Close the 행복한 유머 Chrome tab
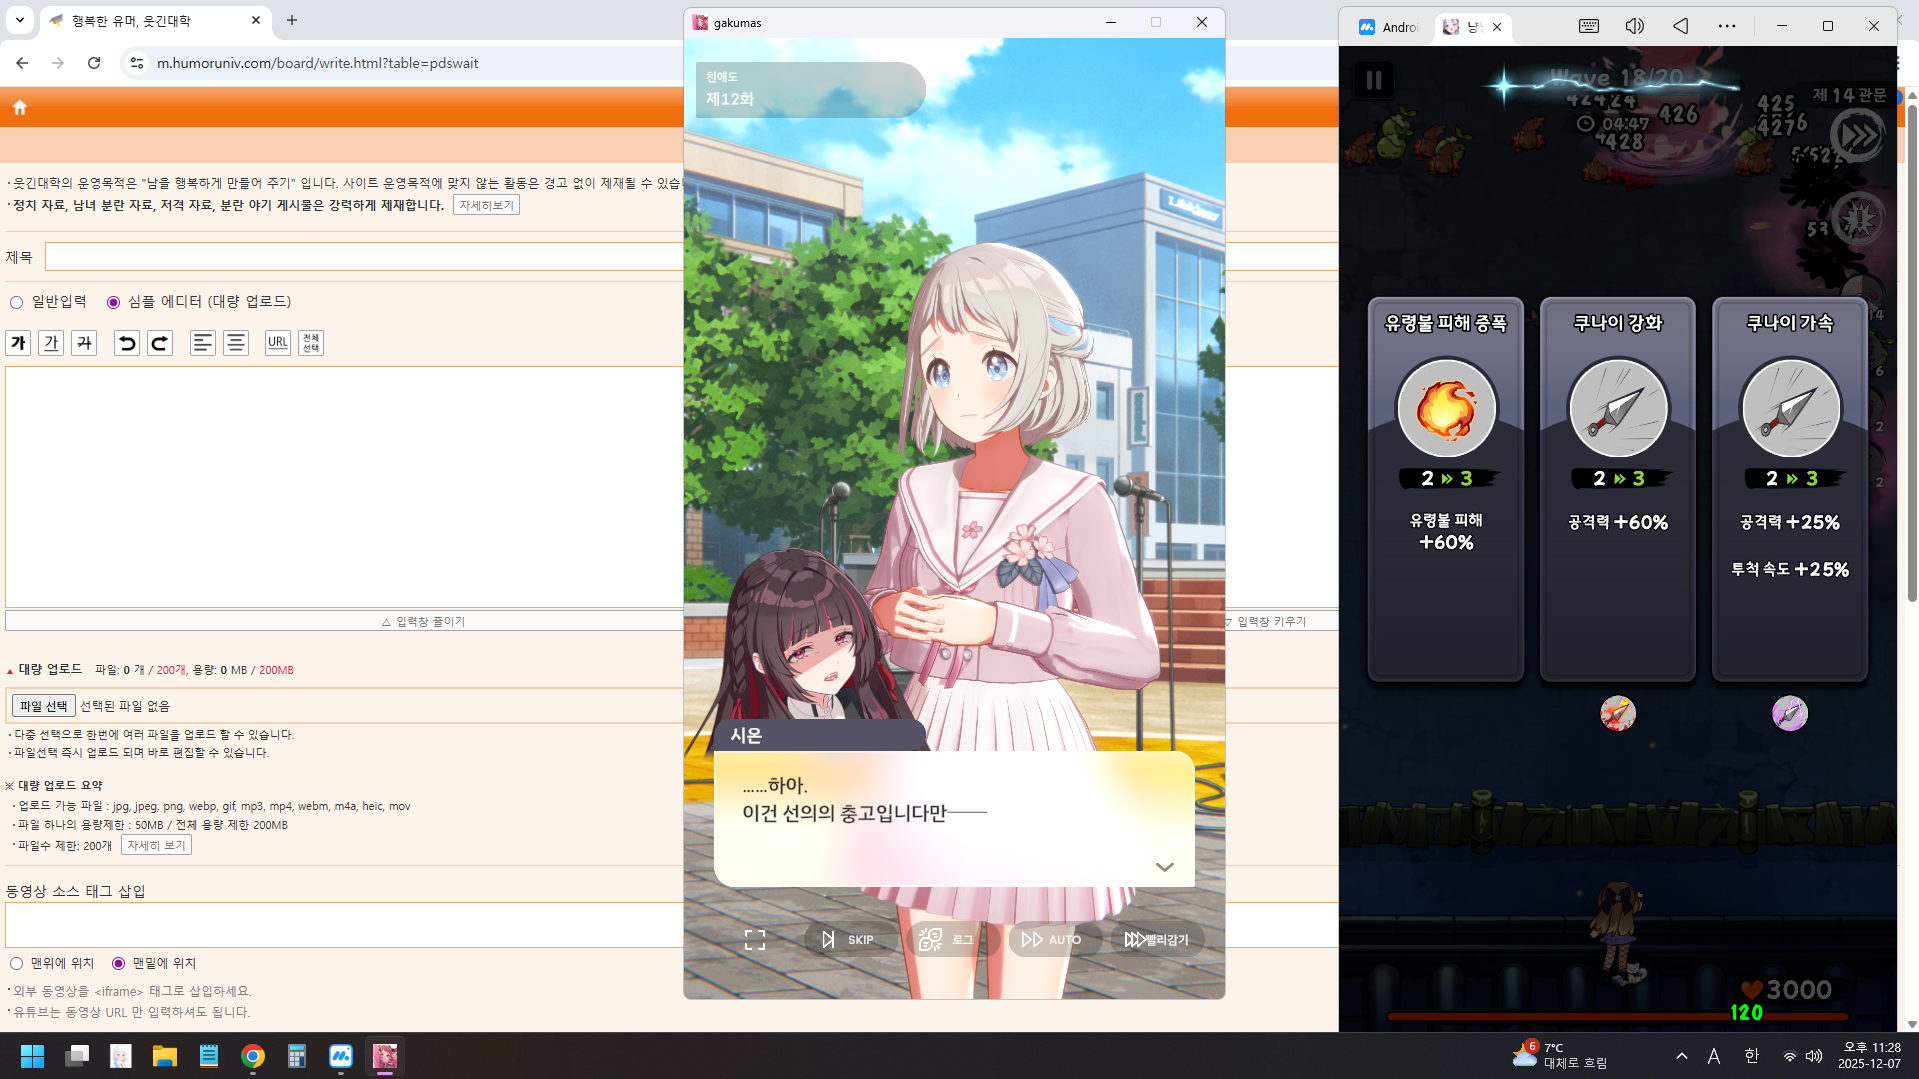The height and width of the screenshot is (1079, 1919). point(255,20)
